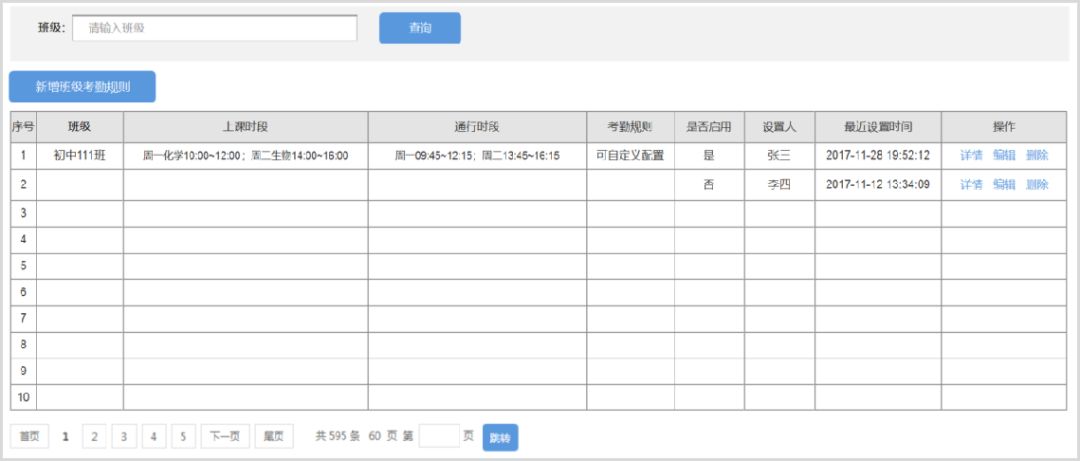Click the 是否启用 column header

pos(709,127)
